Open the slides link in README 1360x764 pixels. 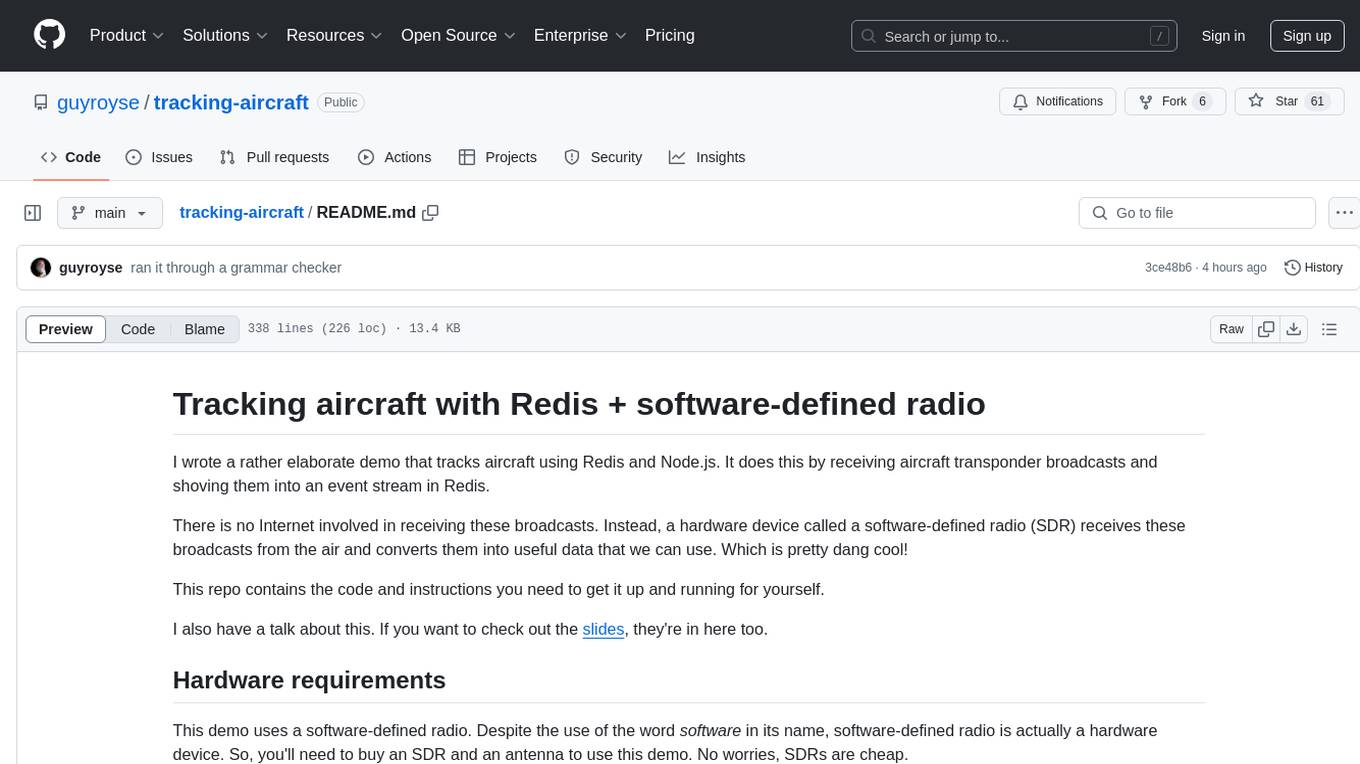pos(603,629)
